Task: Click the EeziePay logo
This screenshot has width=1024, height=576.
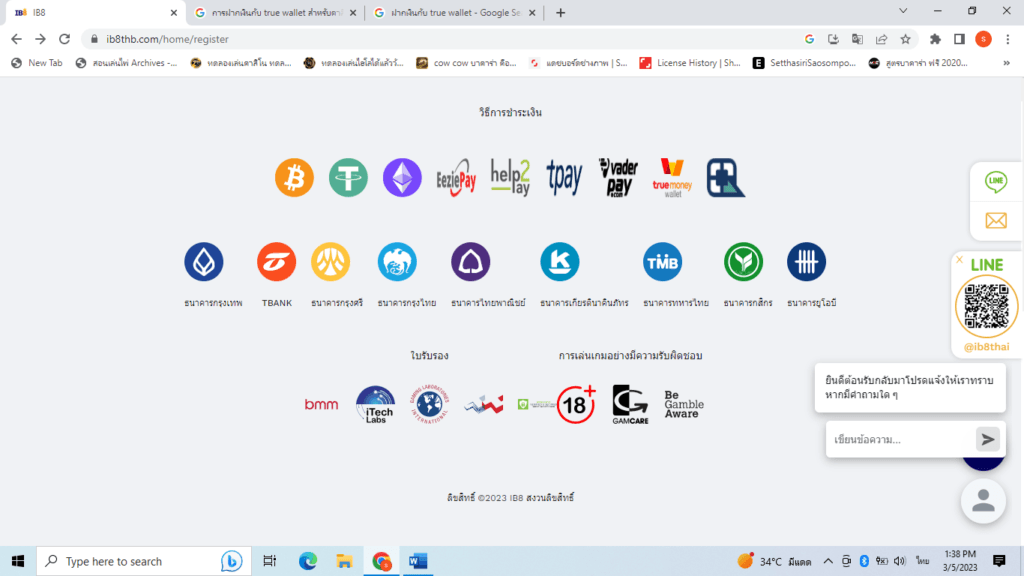Action: click(456, 178)
